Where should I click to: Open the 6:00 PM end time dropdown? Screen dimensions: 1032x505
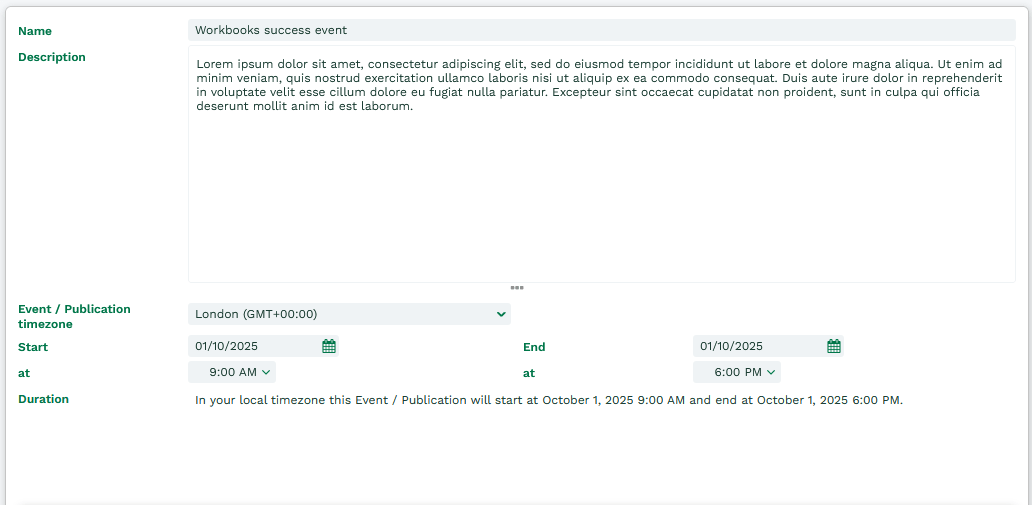(736, 372)
